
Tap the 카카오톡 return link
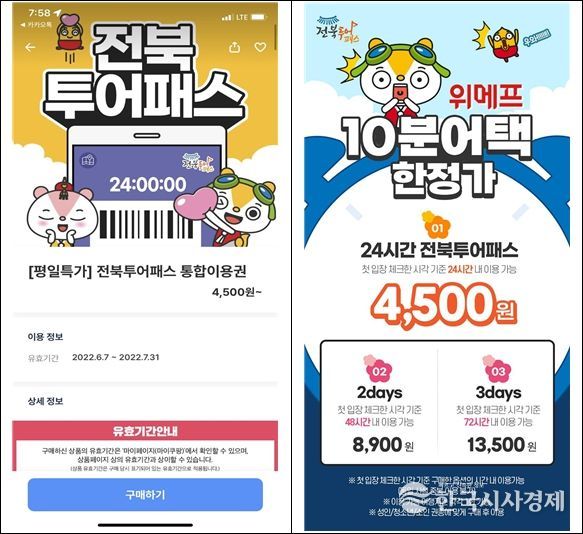36,25
